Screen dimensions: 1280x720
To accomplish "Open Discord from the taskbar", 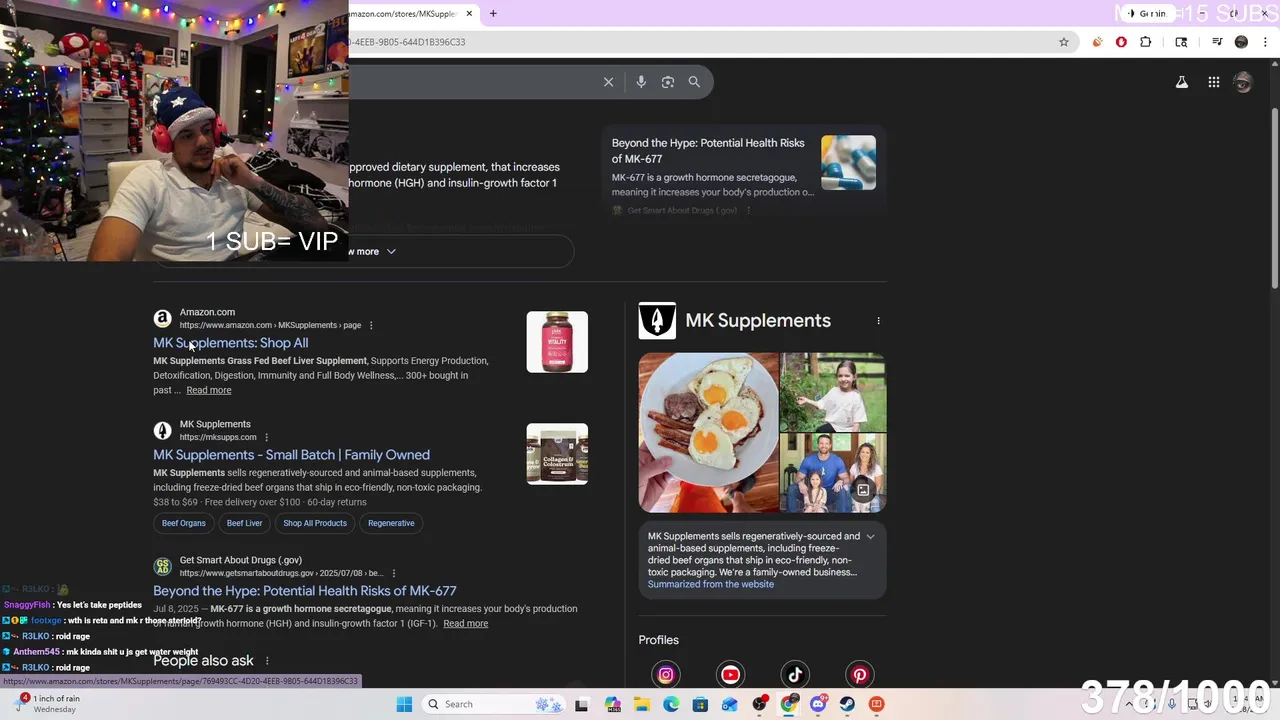I will tap(818, 704).
